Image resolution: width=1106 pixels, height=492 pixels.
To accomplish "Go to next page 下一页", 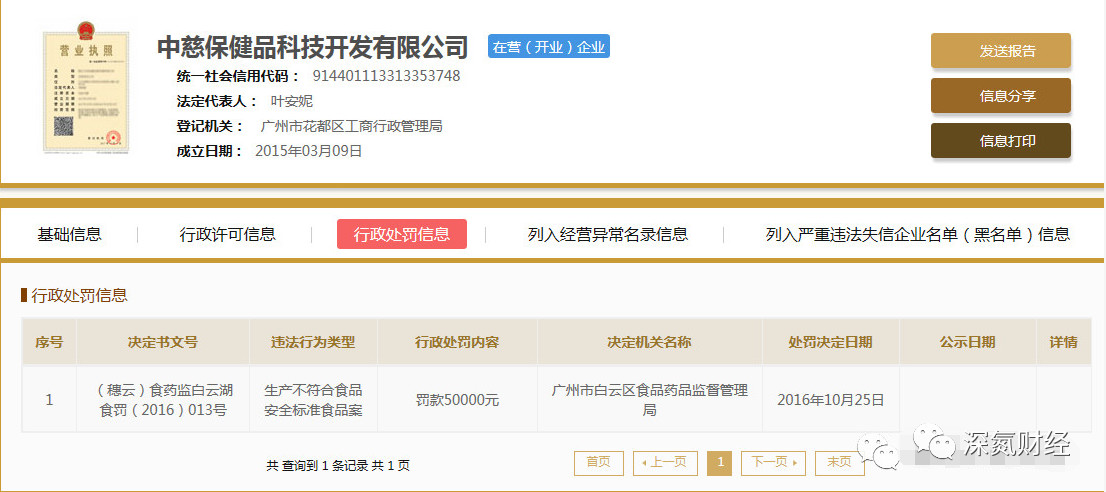I will point(773,462).
